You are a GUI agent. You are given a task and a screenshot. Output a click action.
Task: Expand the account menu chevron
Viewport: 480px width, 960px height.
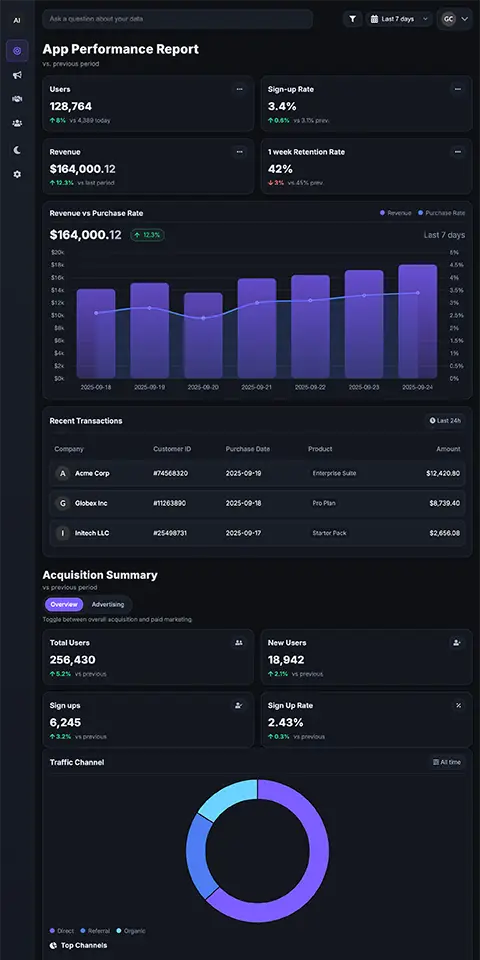click(465, 19)
